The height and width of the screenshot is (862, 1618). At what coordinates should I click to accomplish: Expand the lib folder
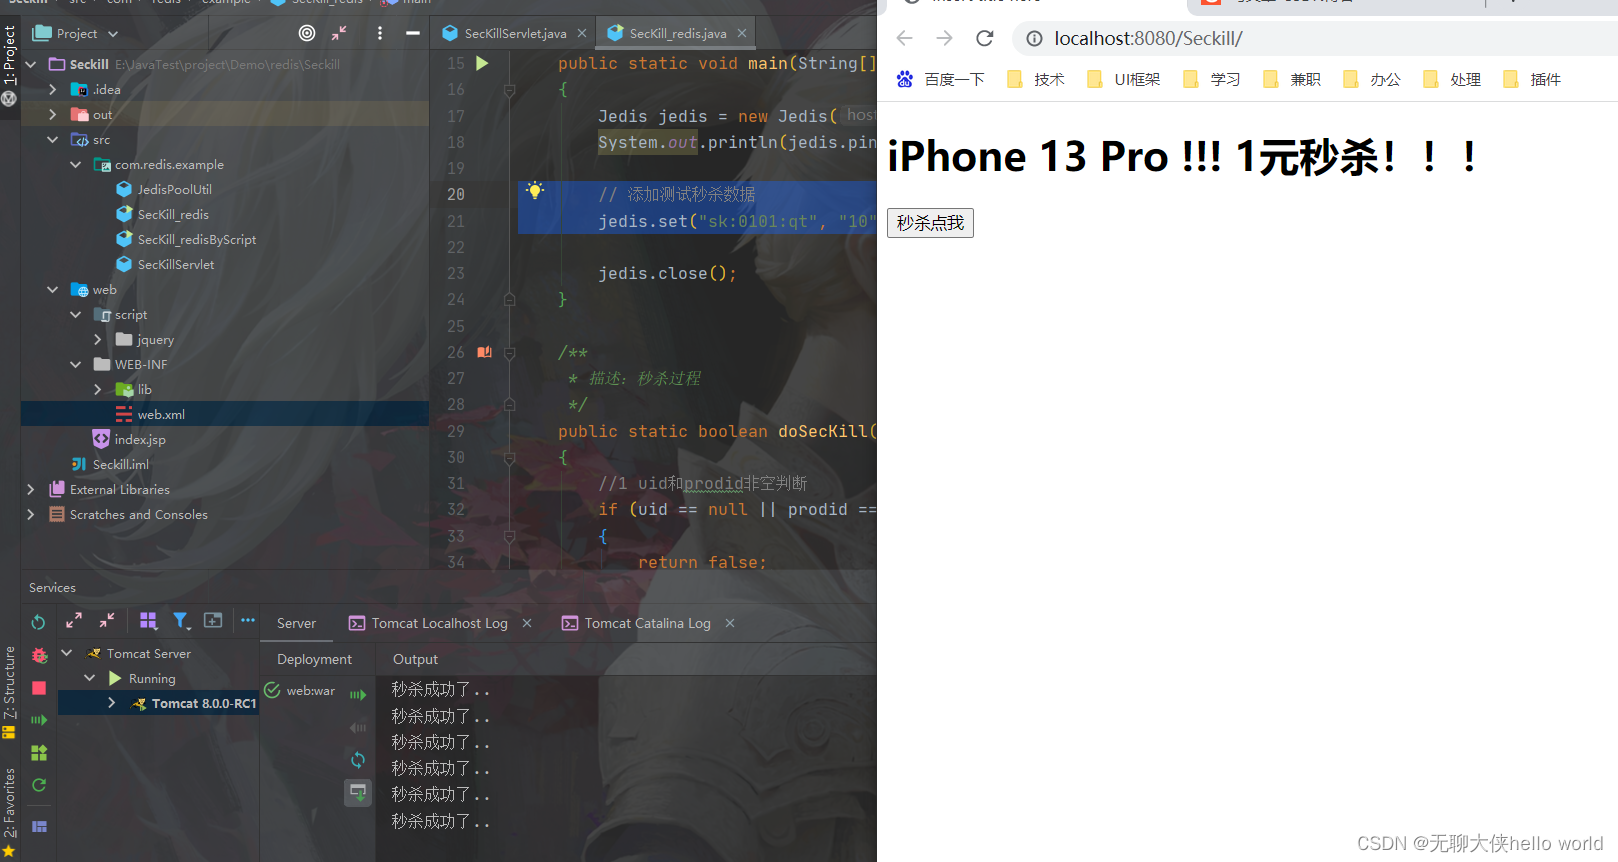pyautogui.click(x=98, y=389)
